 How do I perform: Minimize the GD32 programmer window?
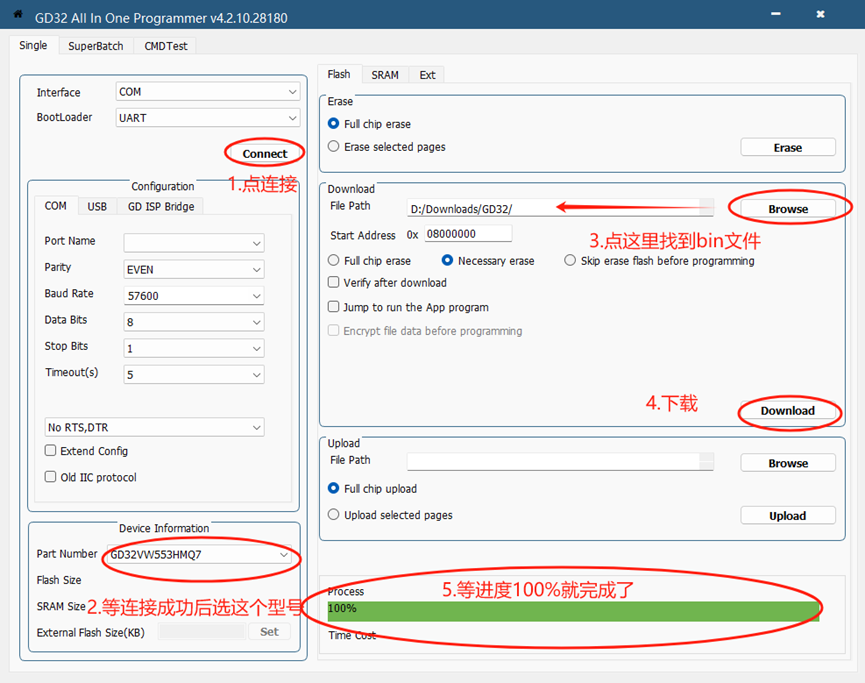(x=774, y=15)
